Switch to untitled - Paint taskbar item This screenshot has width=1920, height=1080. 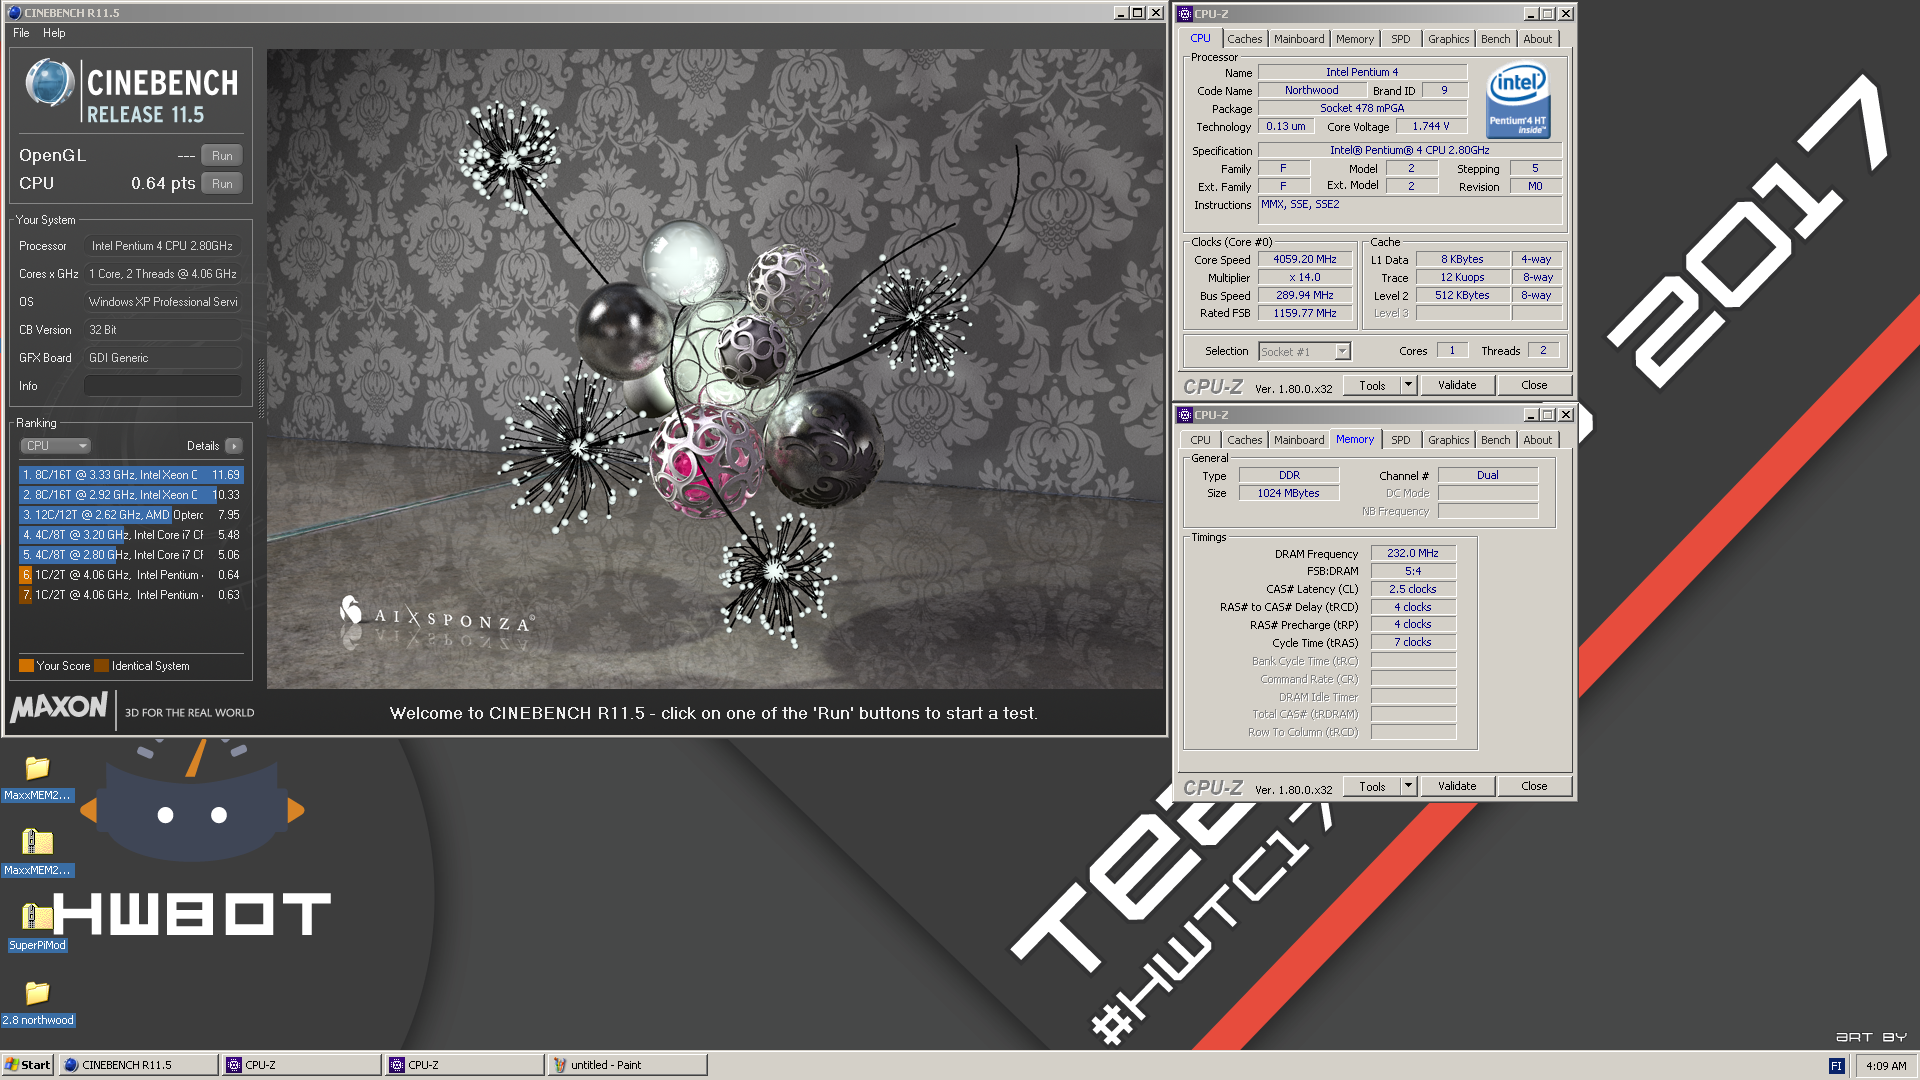[x=627, y=1065]
